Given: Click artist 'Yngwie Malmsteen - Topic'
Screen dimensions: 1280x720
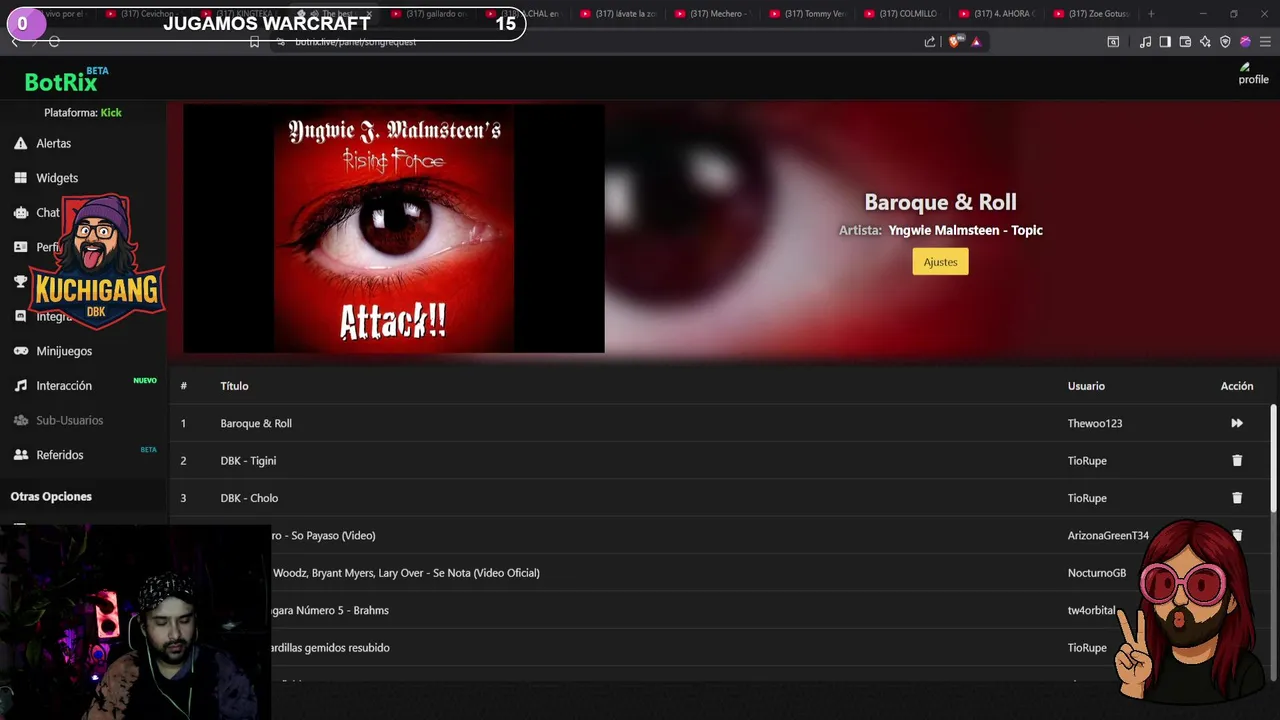Looking at the screenshot, I should coord(965,230).
